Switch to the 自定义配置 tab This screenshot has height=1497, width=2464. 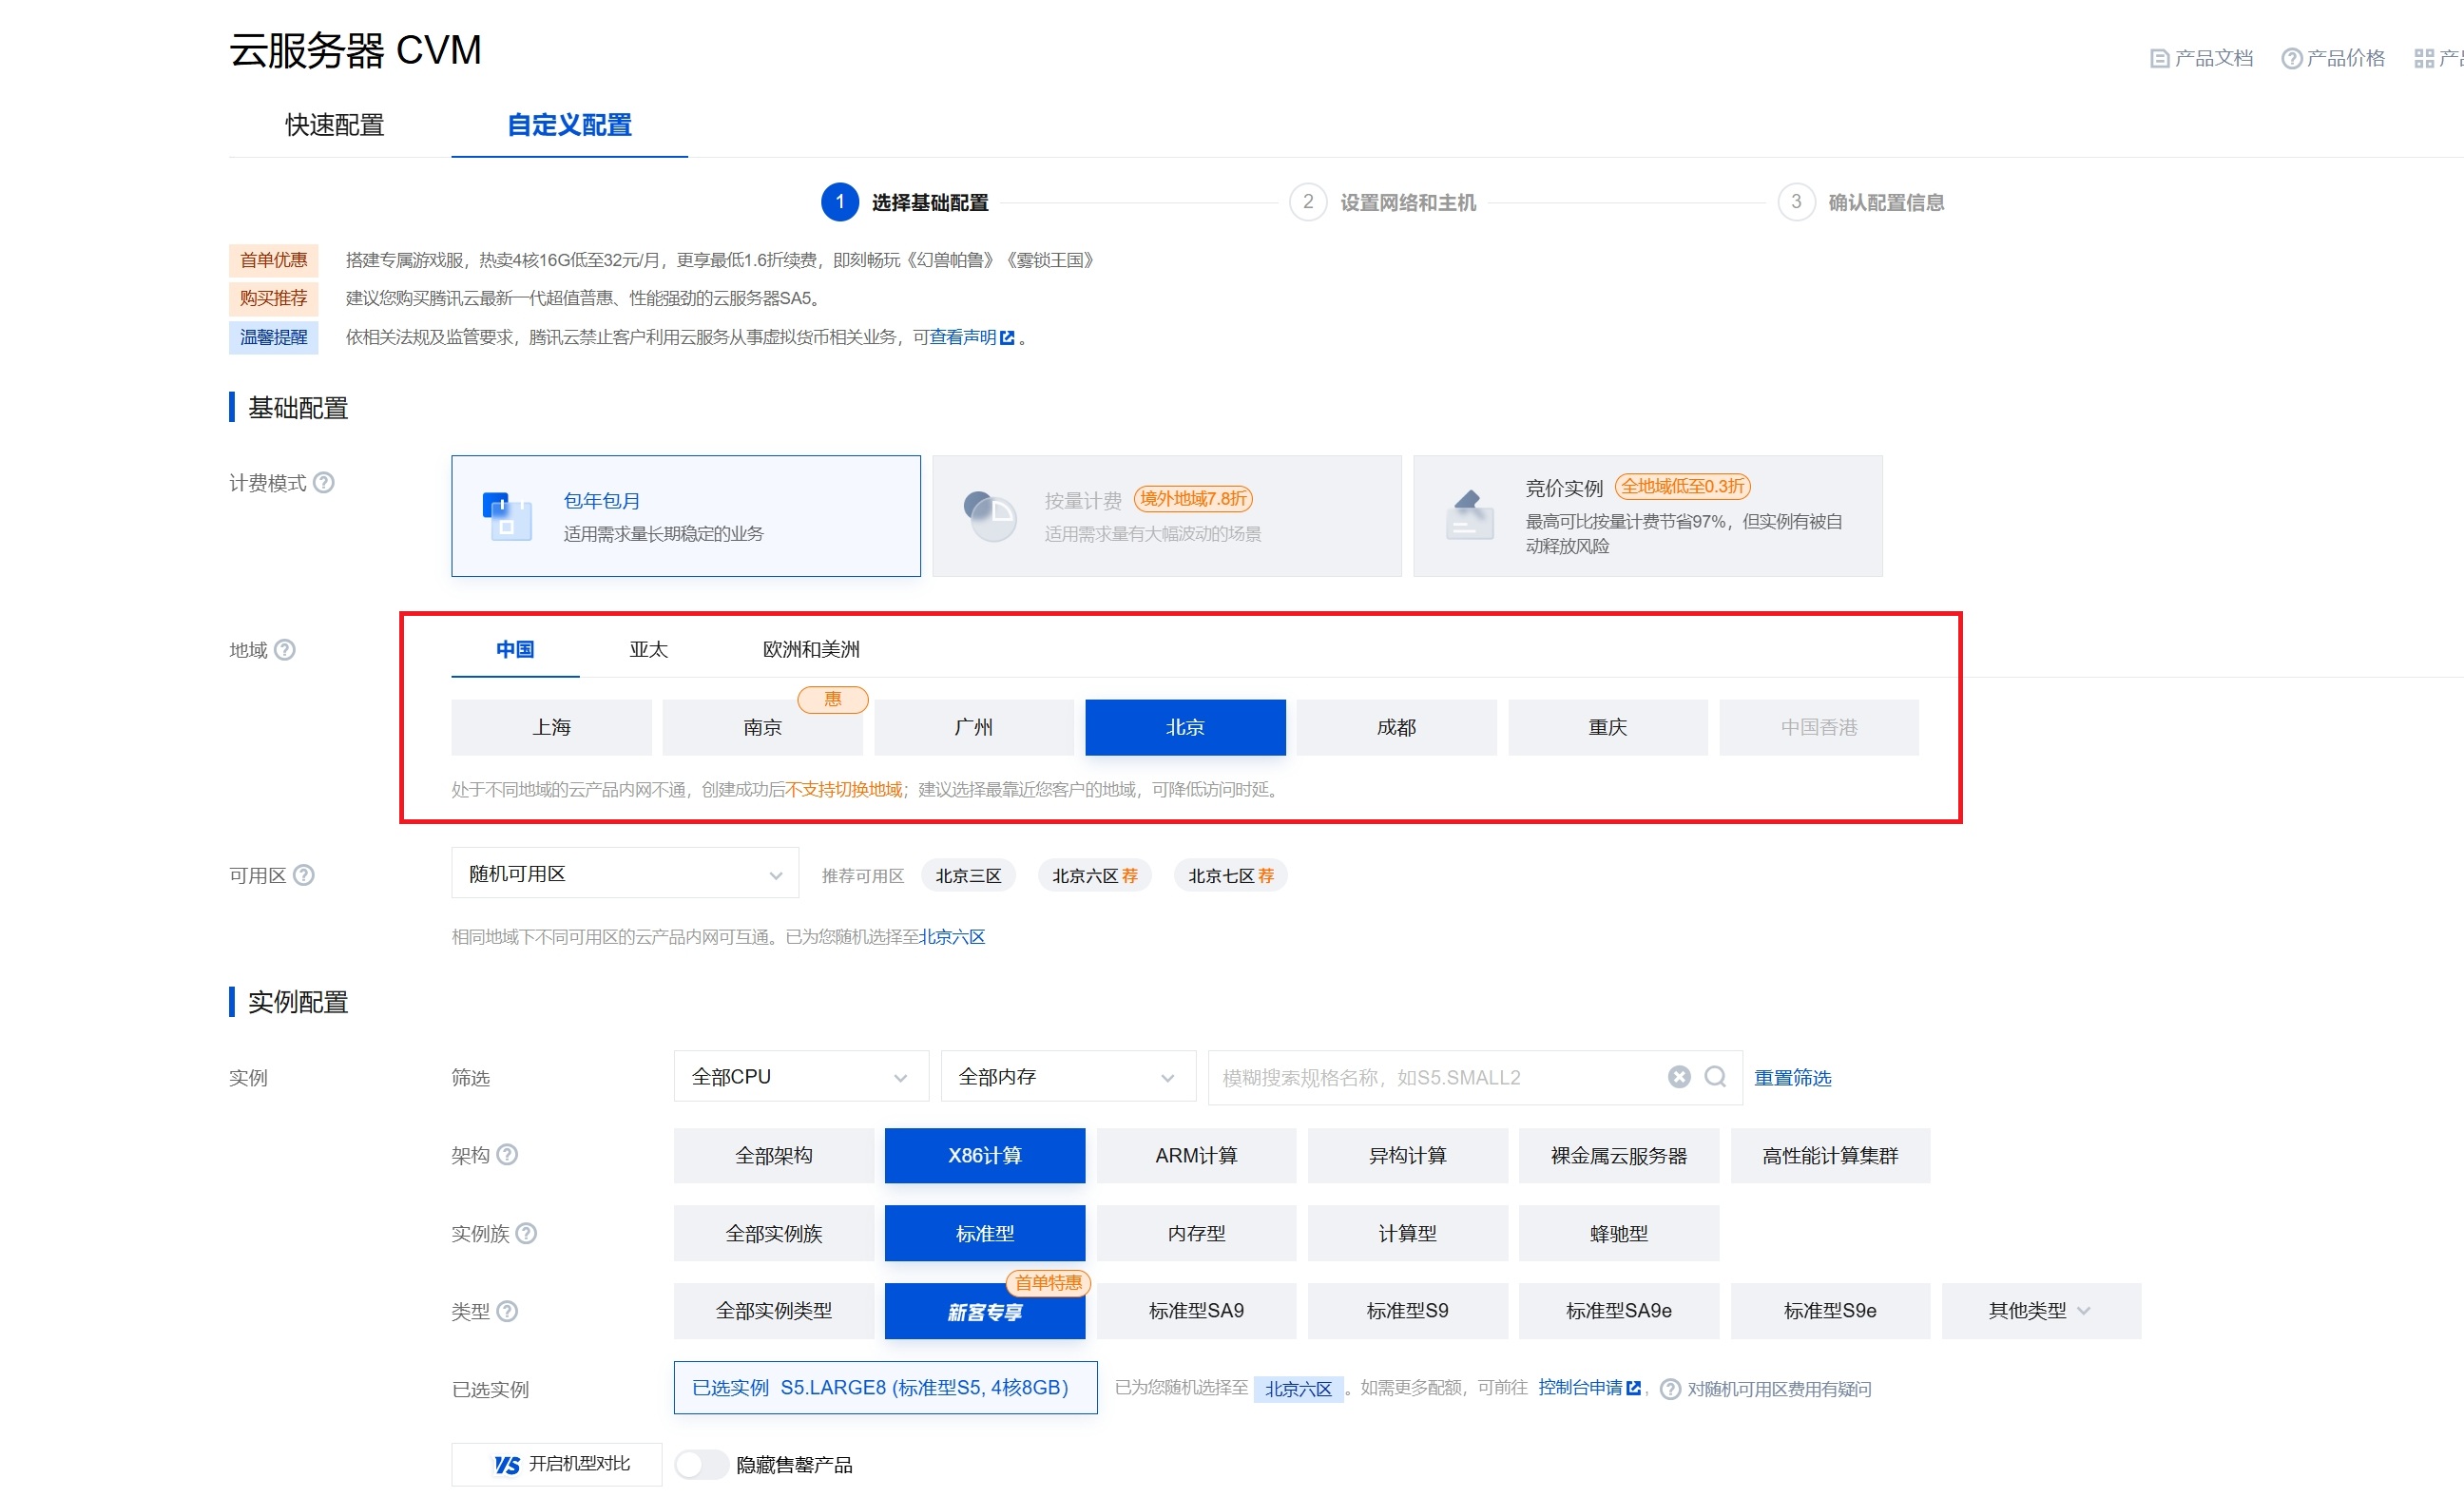click(x=569, y=125)
